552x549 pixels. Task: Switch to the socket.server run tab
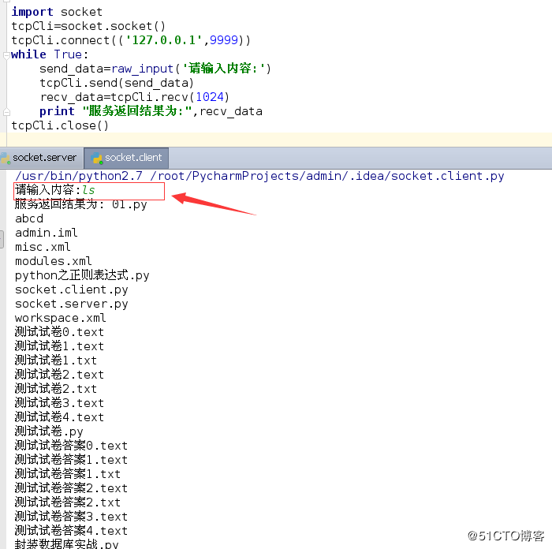pos(42,158)
